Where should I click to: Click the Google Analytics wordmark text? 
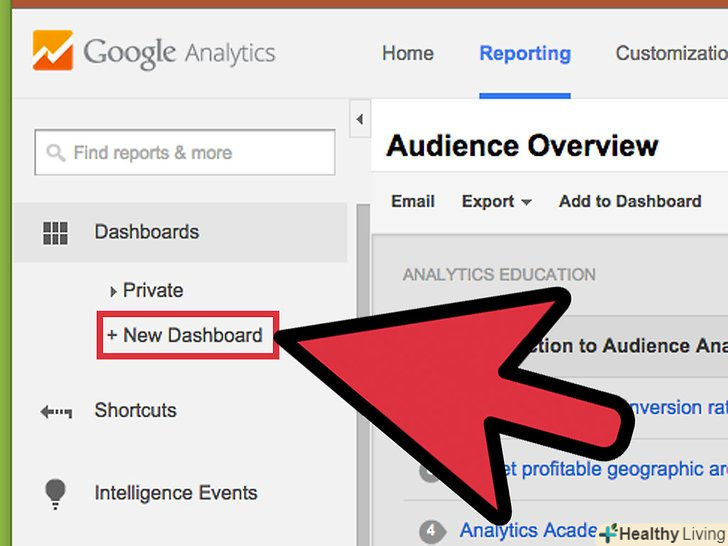pyautogui.click(x=179, y=53)
